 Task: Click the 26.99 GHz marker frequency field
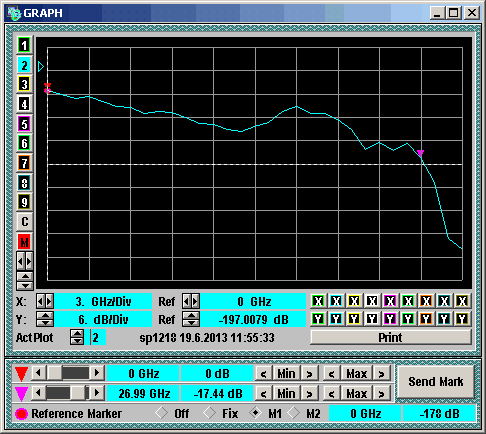[x=143, y=394]
